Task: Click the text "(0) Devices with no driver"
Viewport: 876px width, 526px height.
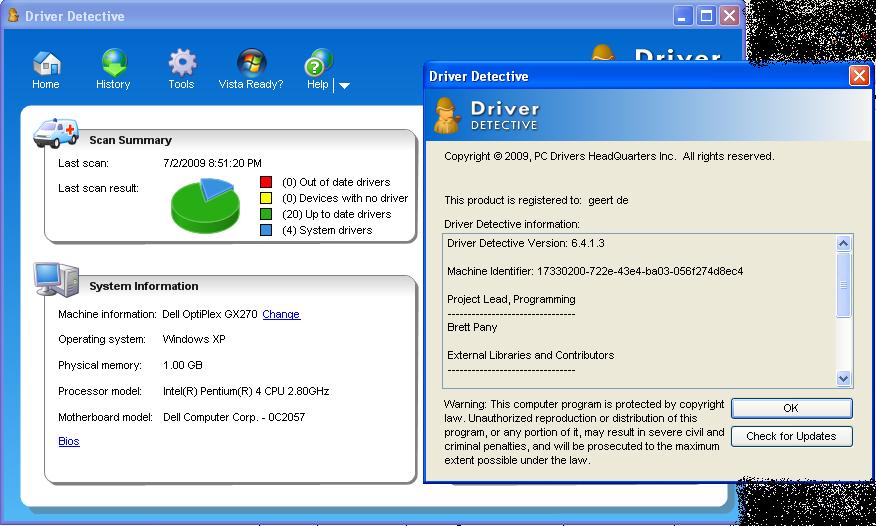Action: click(x=345, y=198)
